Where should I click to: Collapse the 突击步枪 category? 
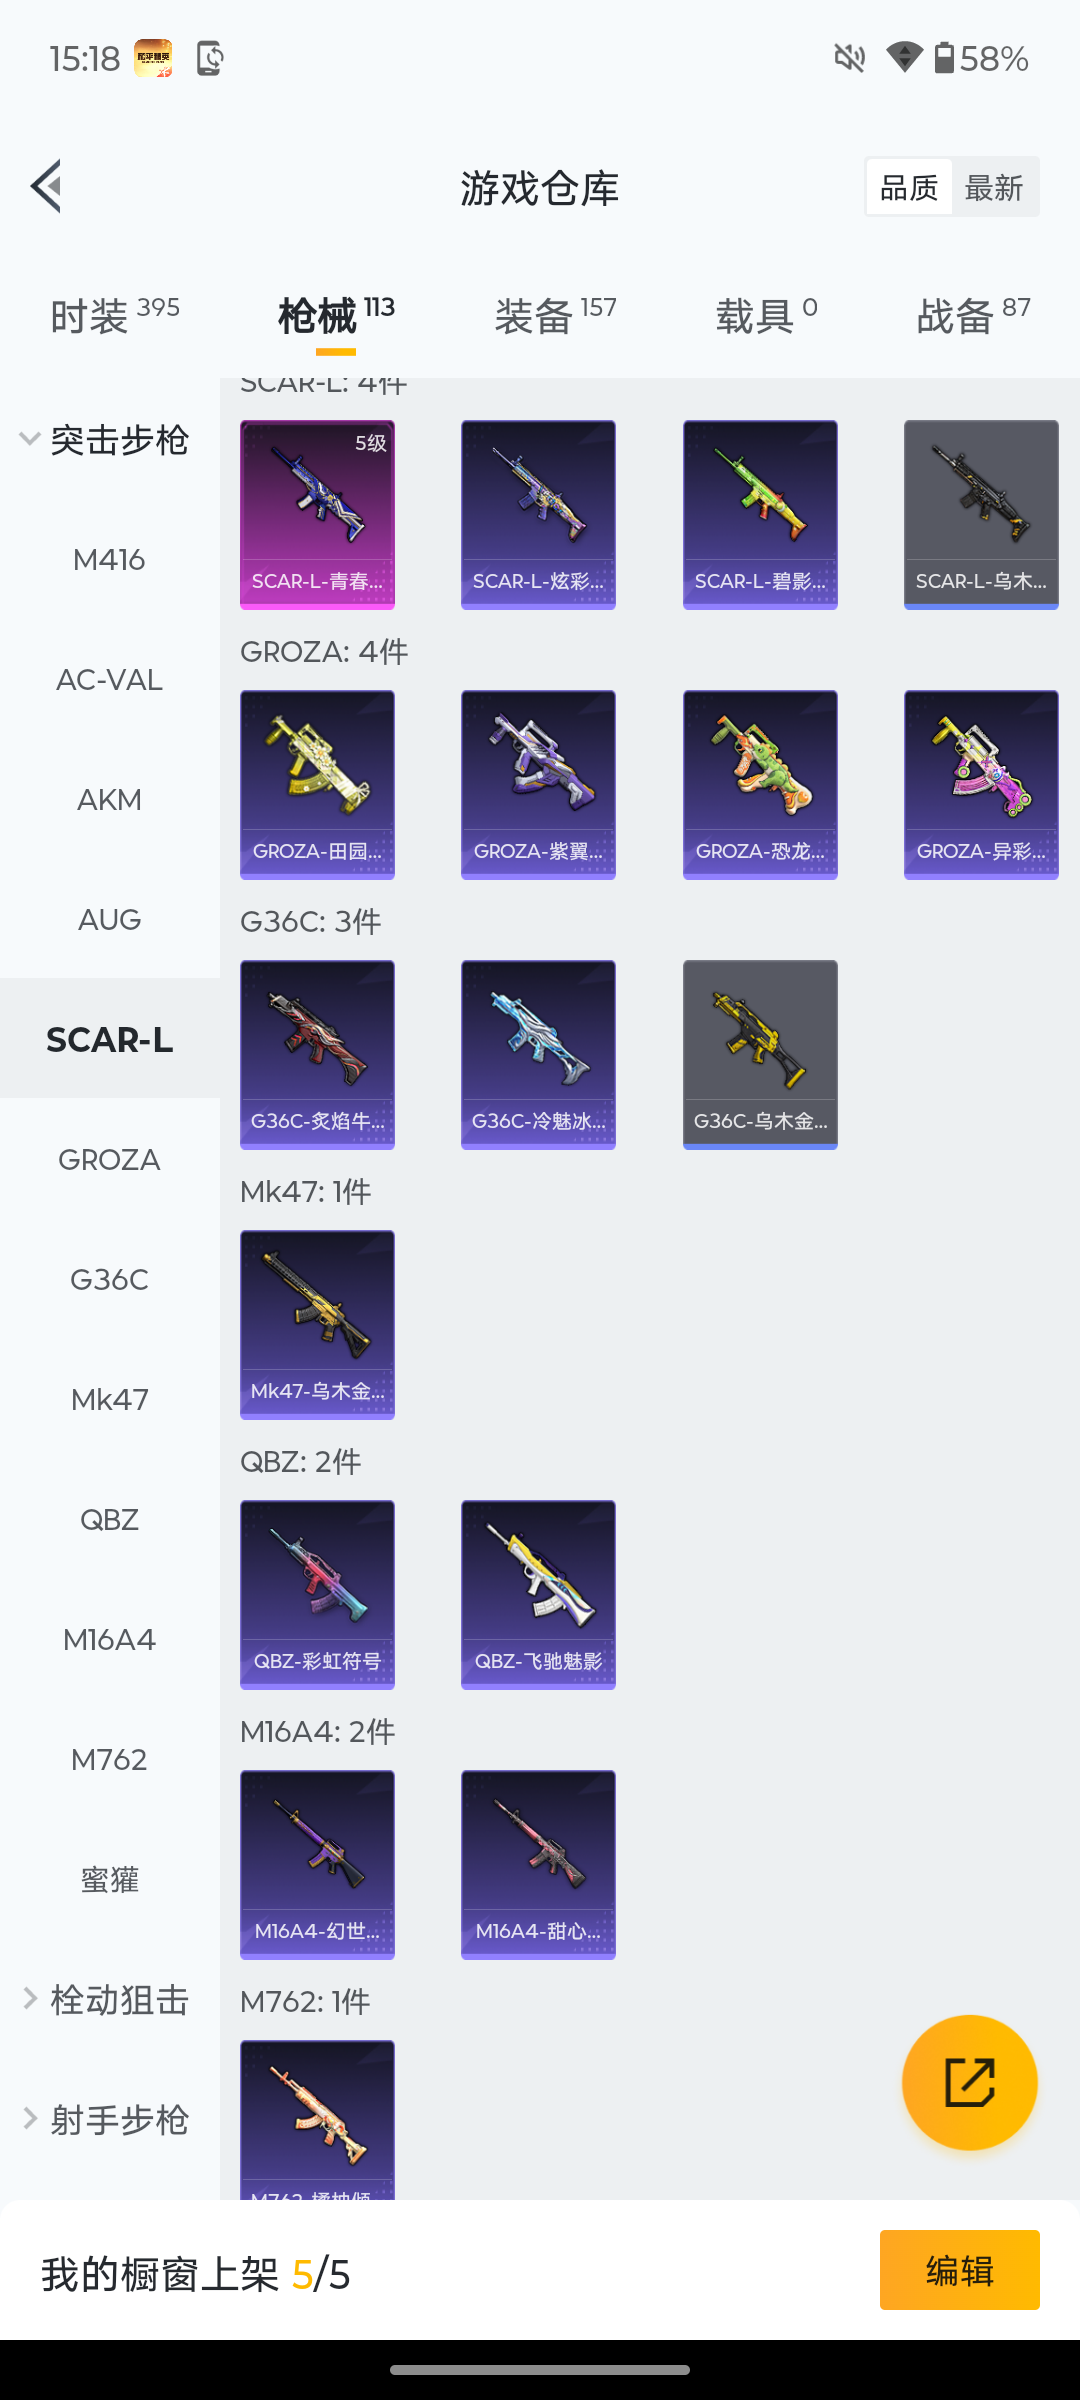[x=105, y=439]
